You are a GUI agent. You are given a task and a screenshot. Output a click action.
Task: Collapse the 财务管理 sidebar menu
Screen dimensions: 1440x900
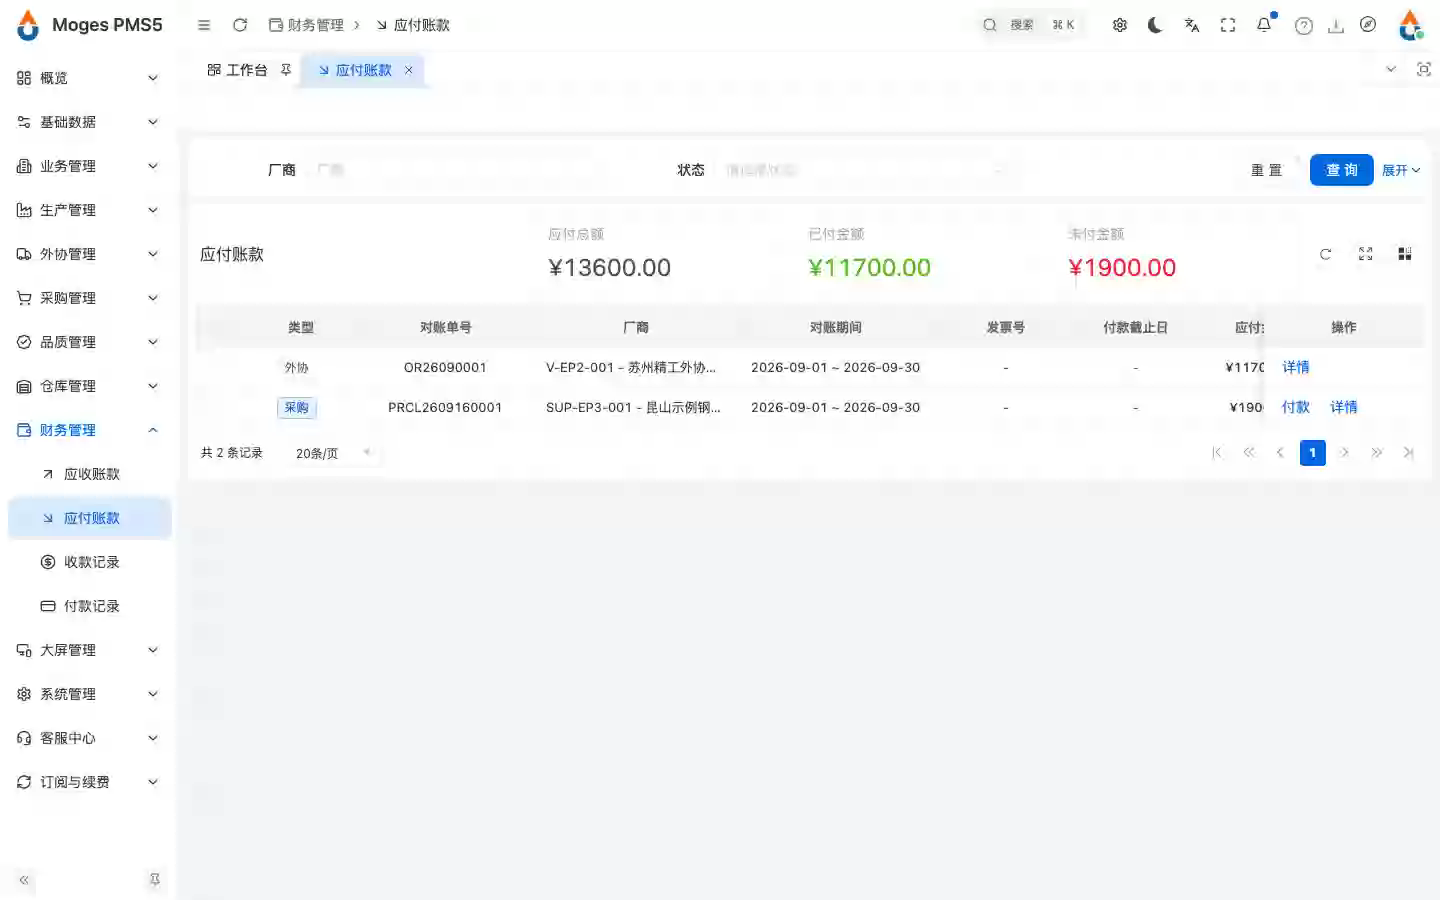(88, 430)
